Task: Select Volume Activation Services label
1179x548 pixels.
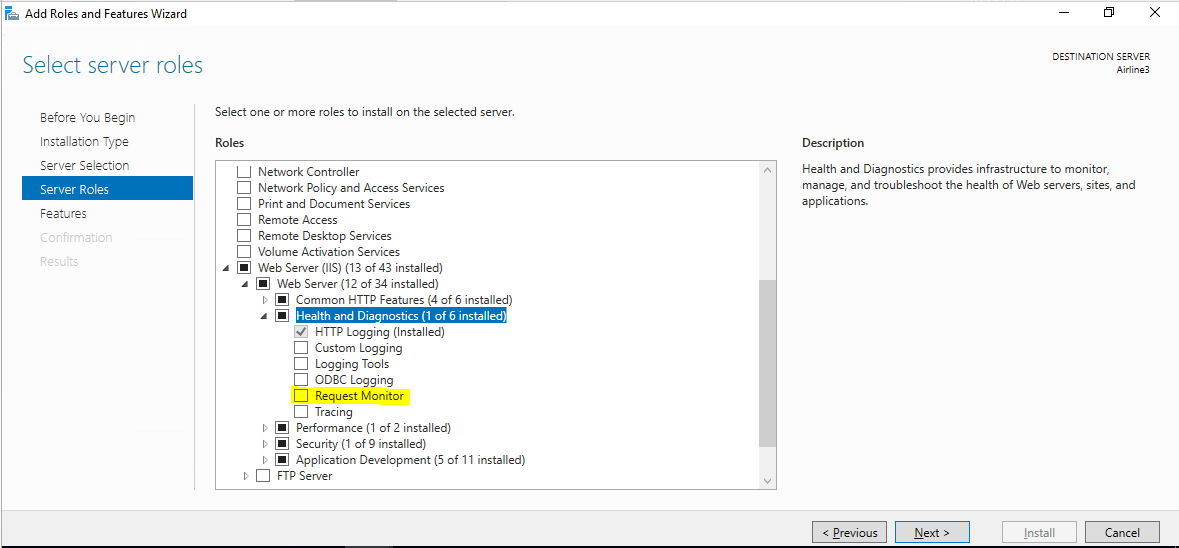Action: coord(329,252)
